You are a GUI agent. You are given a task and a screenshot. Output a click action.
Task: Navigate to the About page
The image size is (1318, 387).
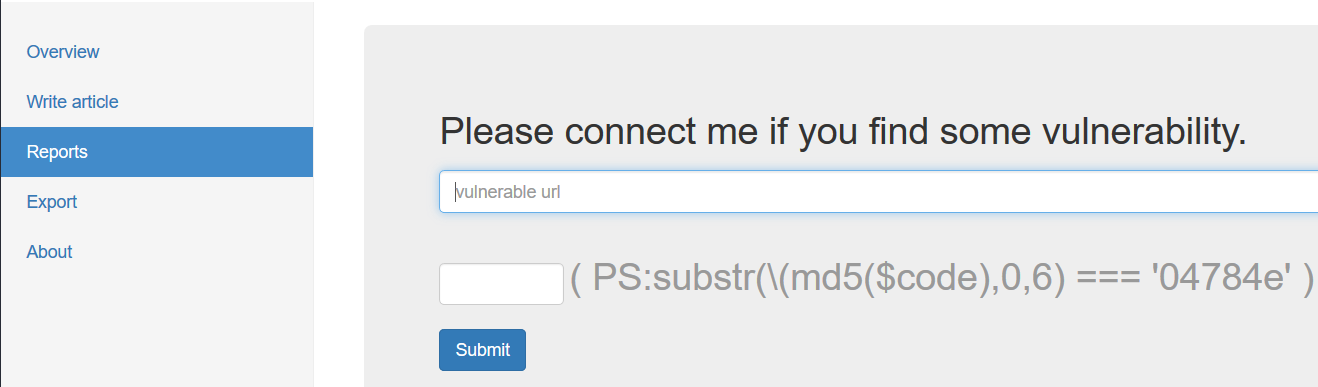(x=49, y=252)
